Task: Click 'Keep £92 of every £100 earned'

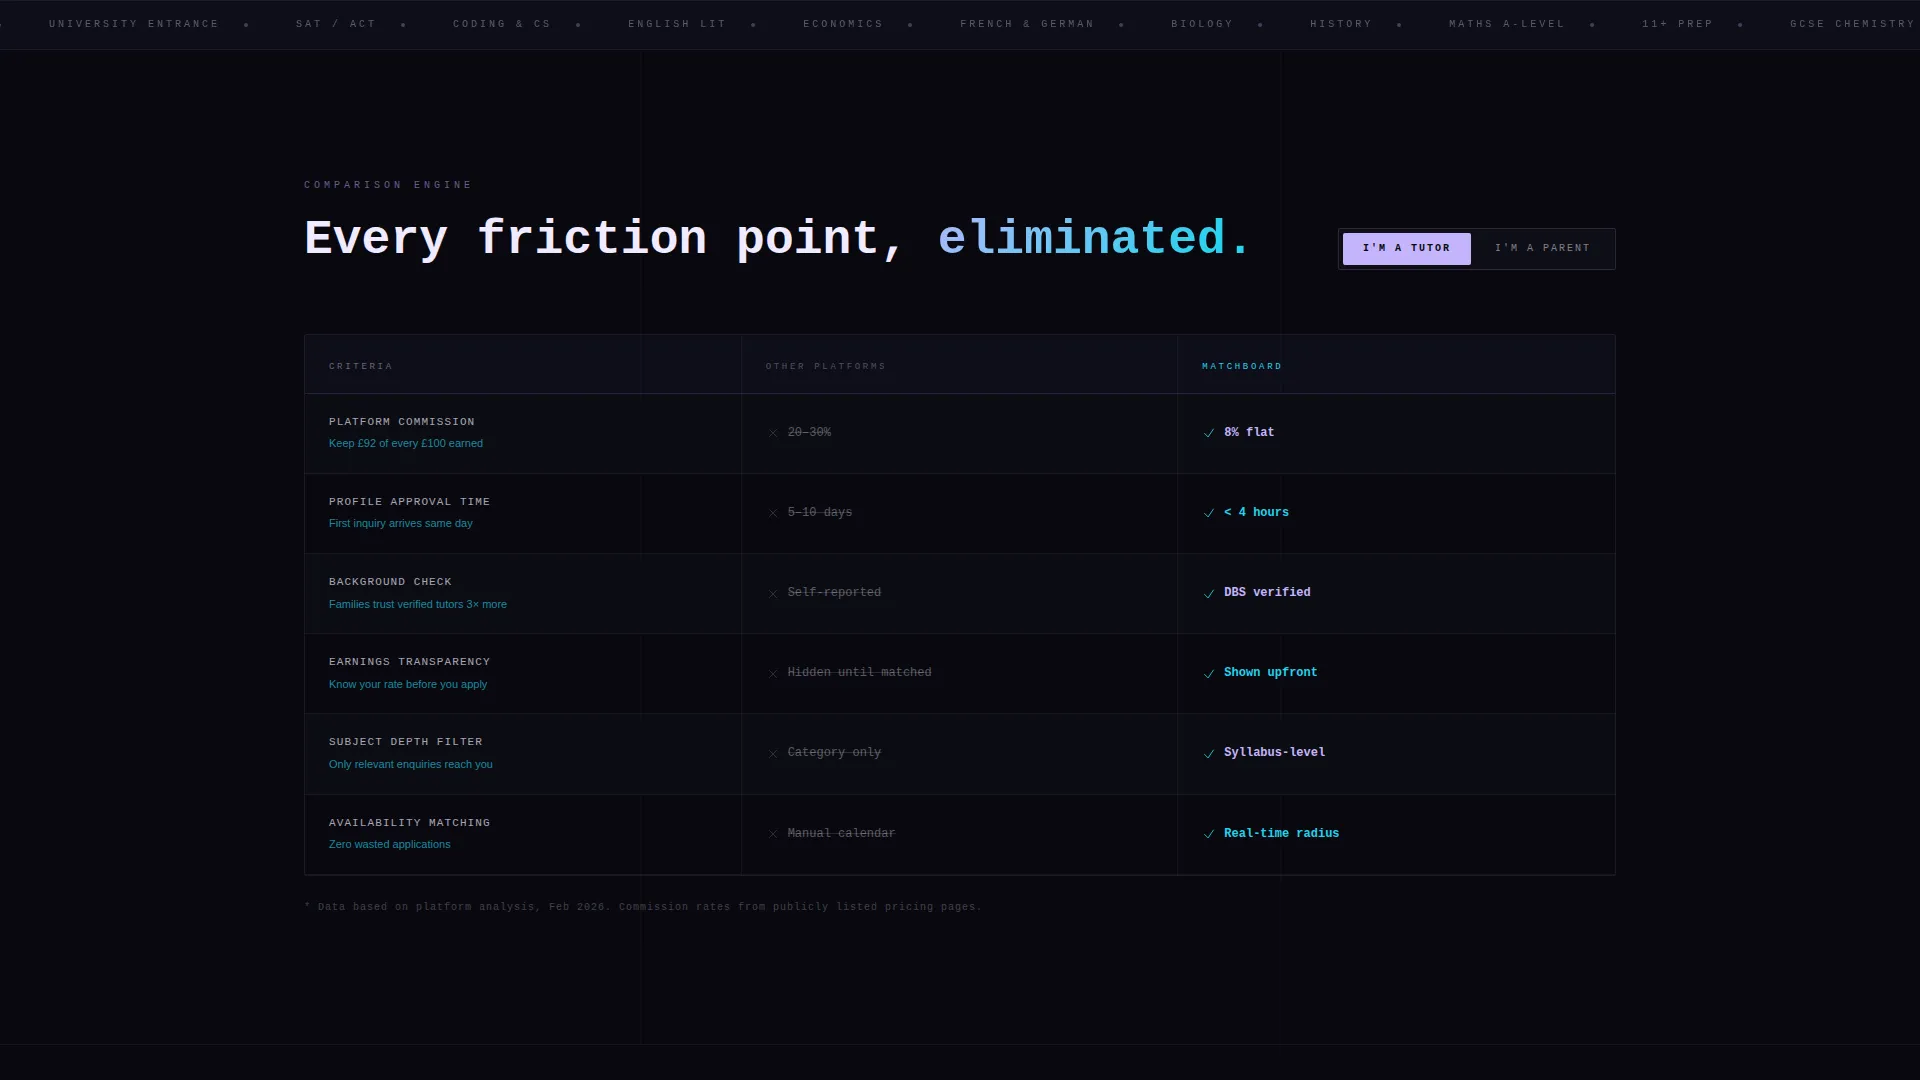Action: point(406,444)
